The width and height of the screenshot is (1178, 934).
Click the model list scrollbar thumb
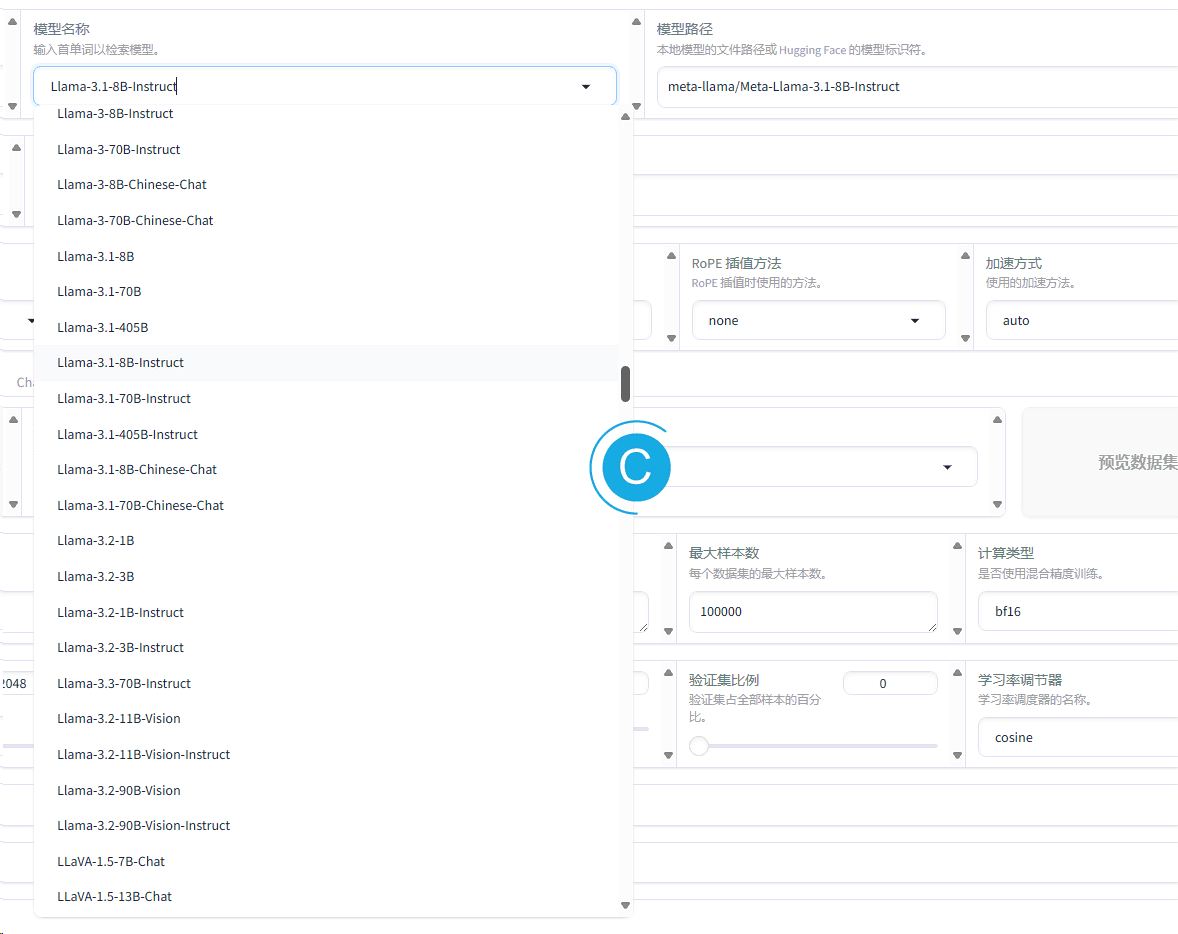tap(625, 384)
